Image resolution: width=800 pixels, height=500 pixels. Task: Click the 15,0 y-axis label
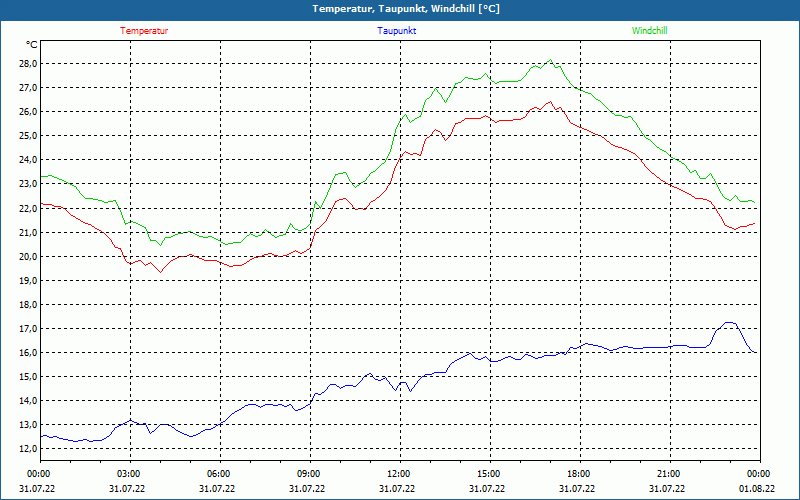click(28, 377)
